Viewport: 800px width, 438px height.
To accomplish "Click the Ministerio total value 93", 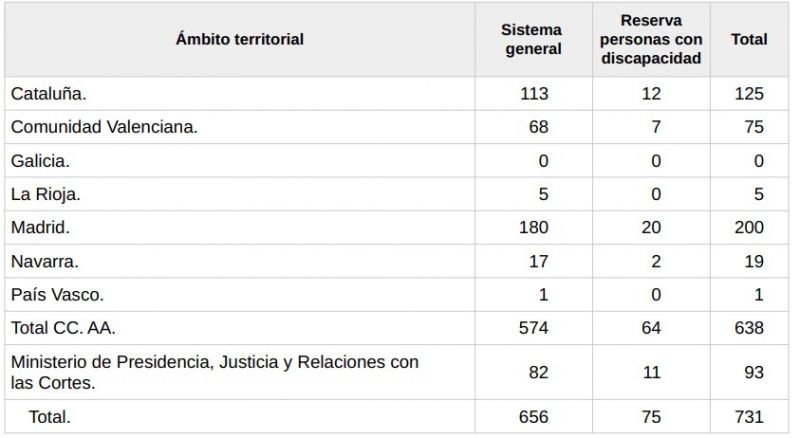I will point(754,373).
